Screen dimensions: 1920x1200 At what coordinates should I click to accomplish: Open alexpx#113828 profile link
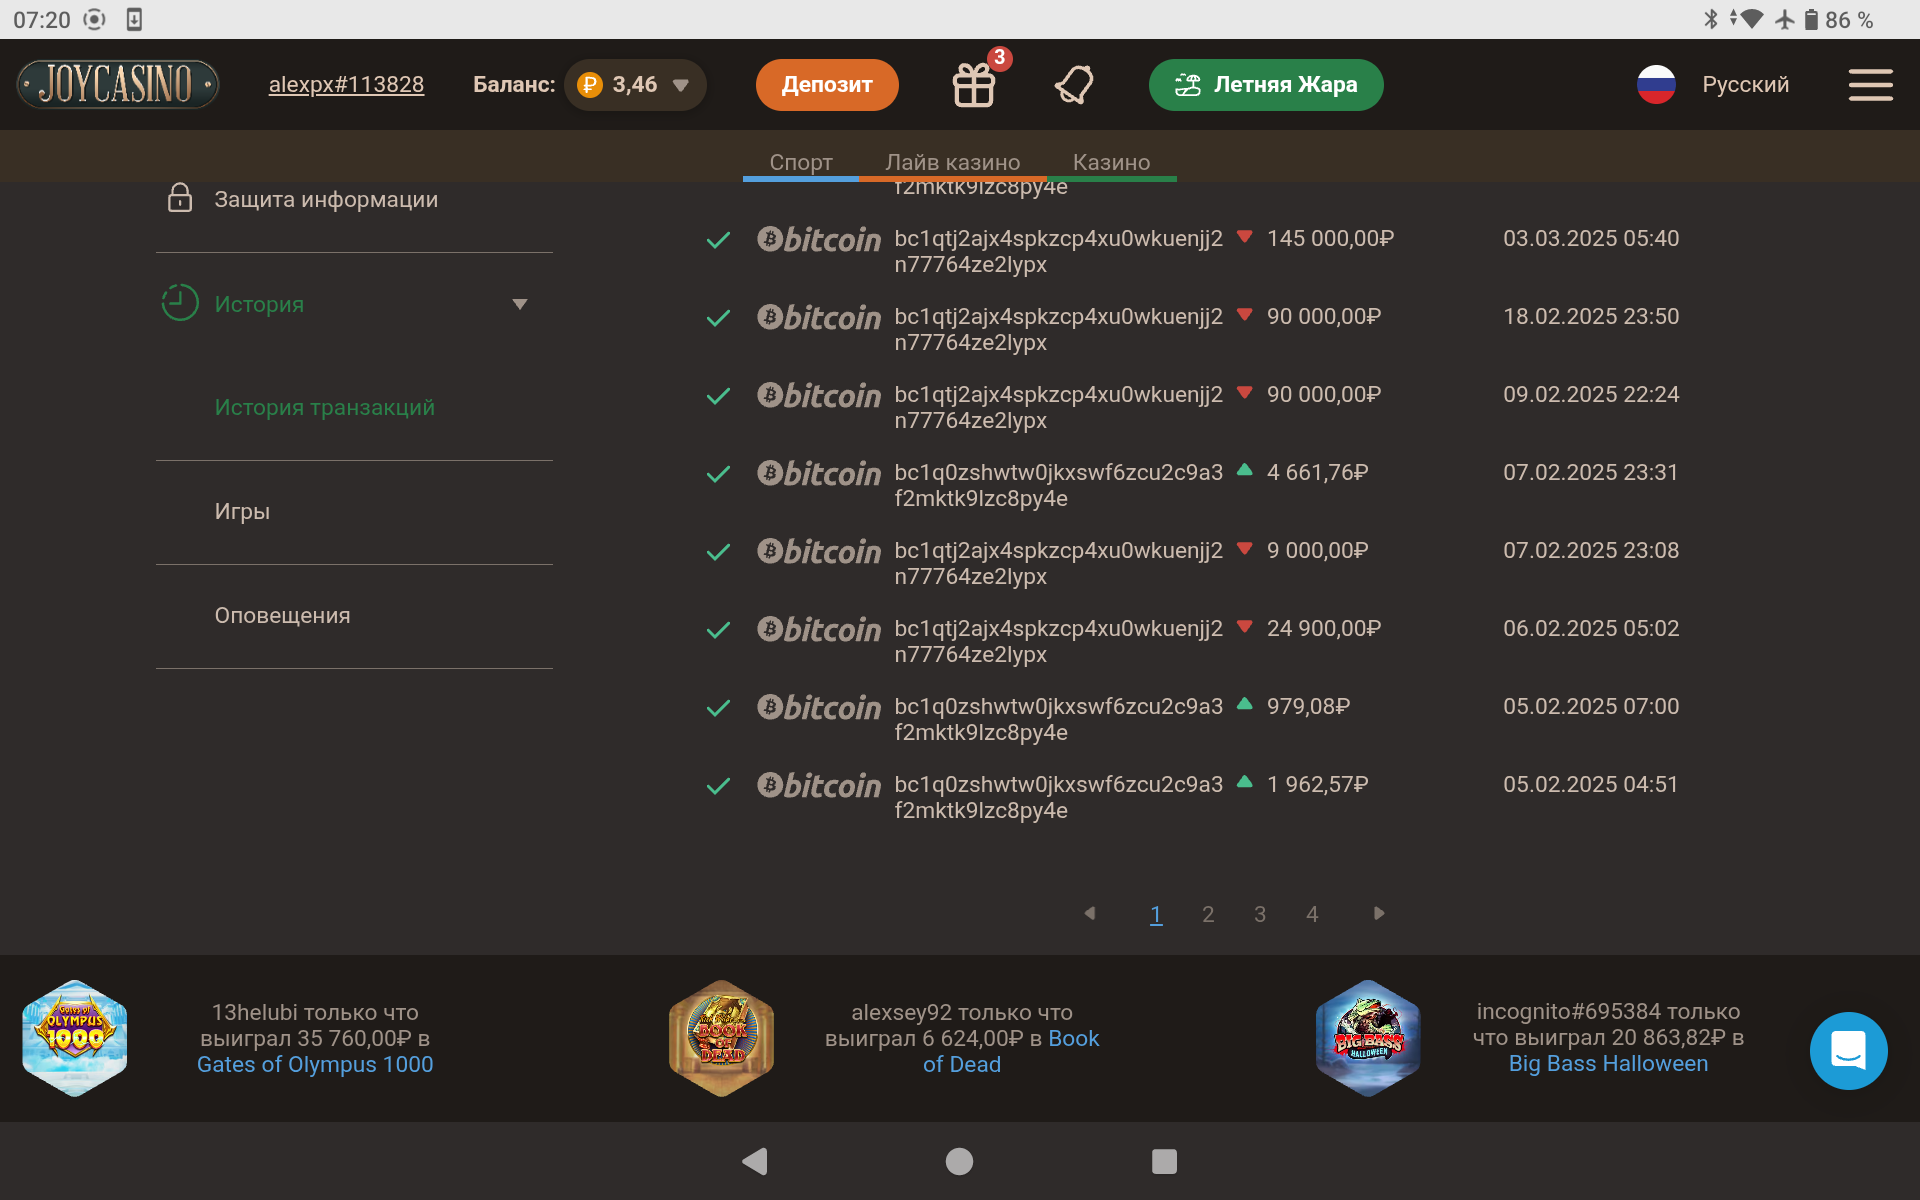click(346, 85)
